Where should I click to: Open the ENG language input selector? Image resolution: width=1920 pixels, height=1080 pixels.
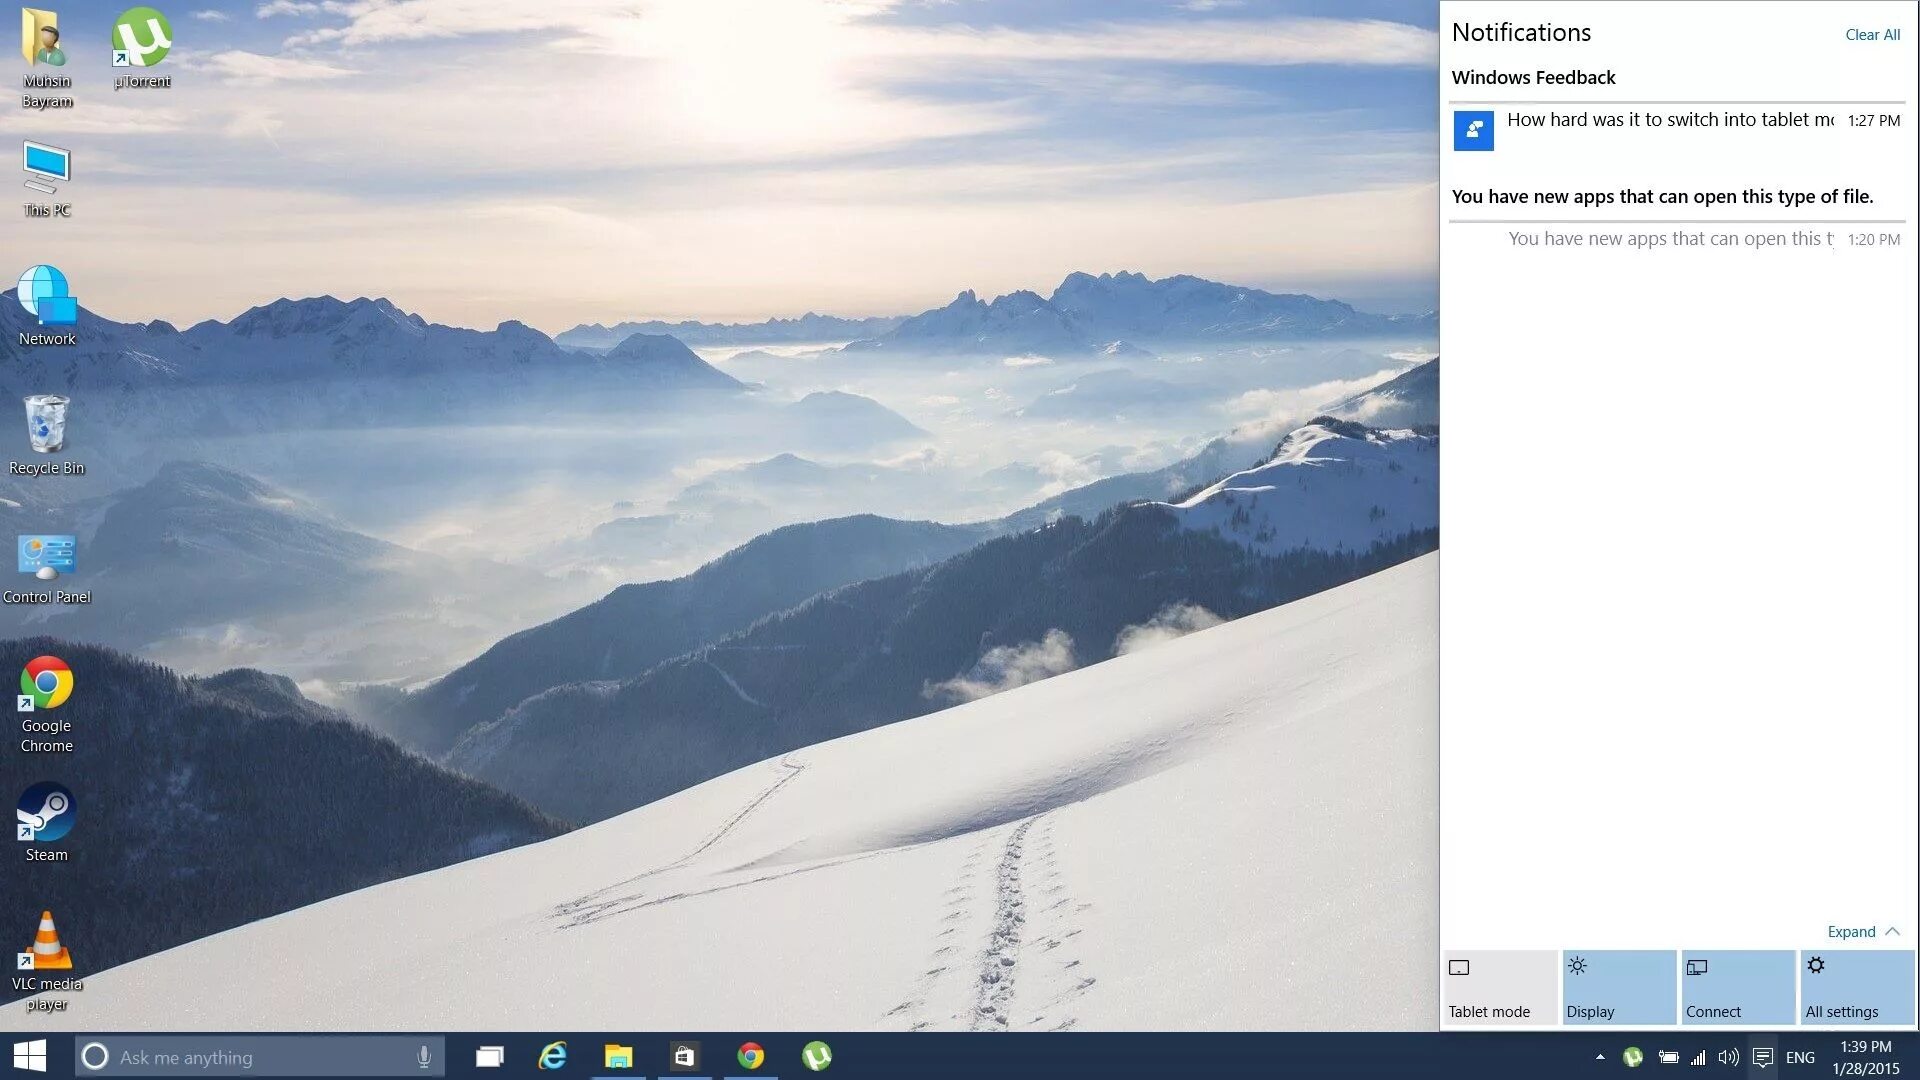tap(1800, 1057)
